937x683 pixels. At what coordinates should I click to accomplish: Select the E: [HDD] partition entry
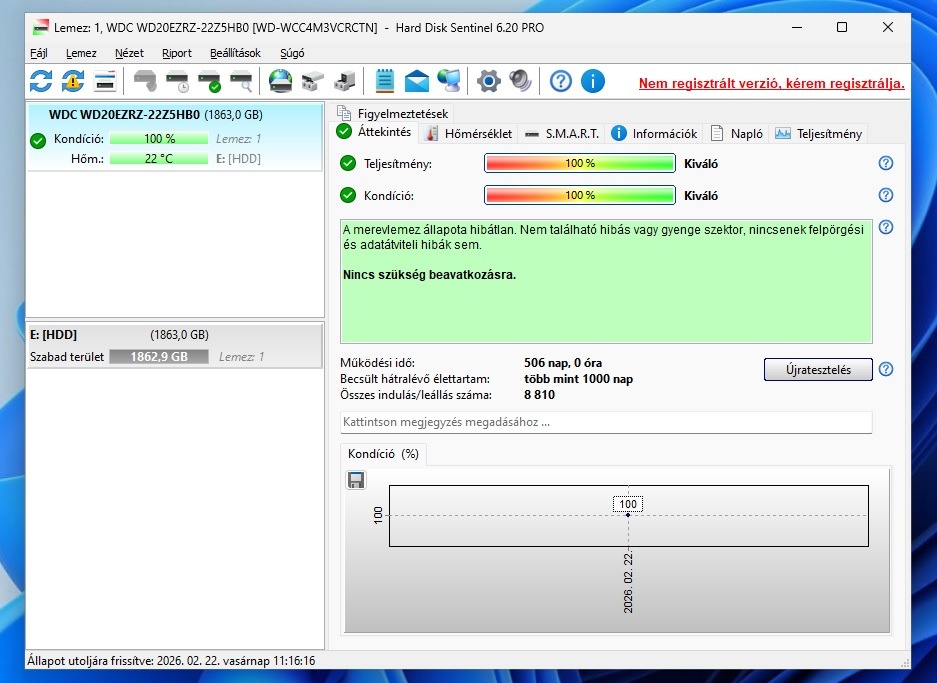[174, 346]
